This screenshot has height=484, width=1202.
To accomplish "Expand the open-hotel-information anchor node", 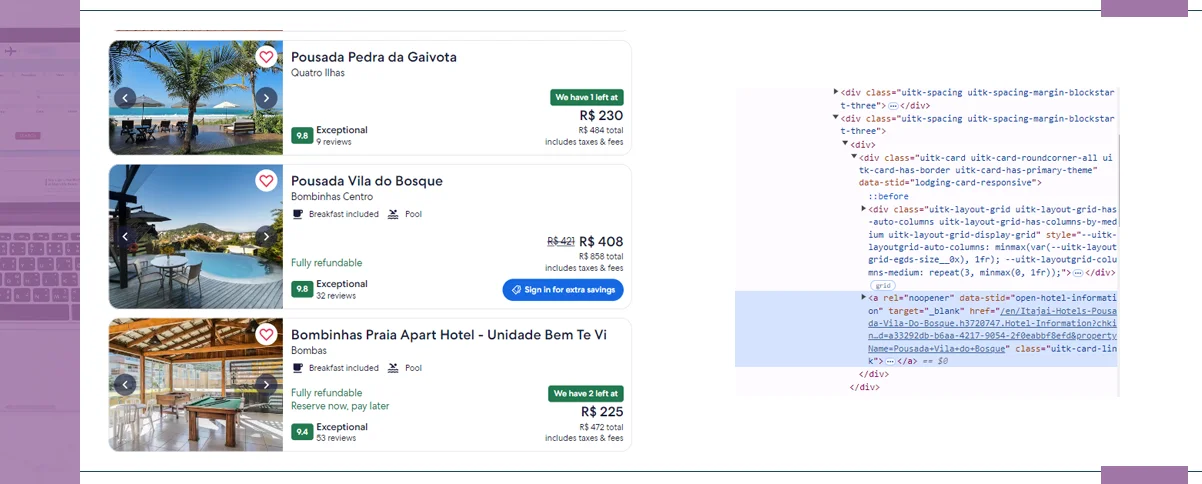I will (x=864, y=297).
